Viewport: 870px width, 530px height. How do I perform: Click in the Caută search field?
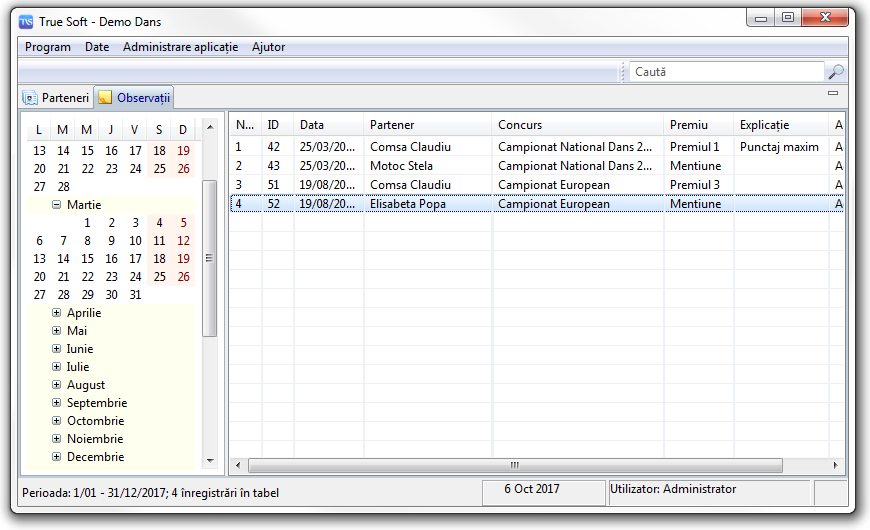[x=726, y=72]
